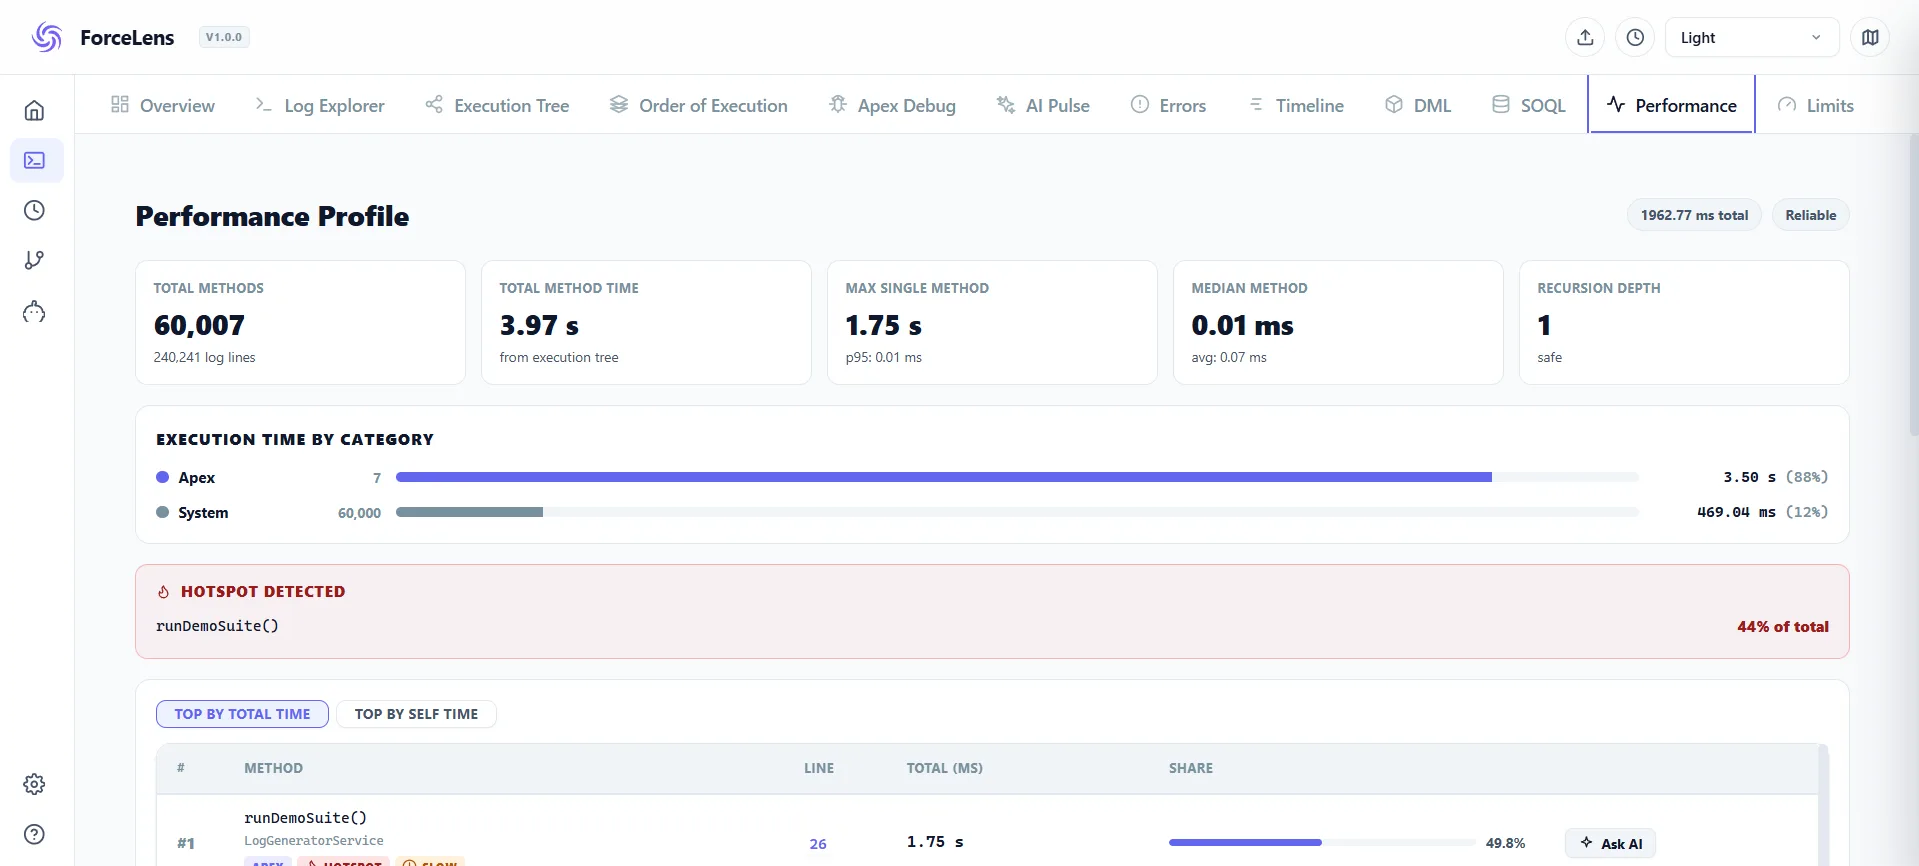Click the upload export icon button
Viewport: 1919px width, 866px height.
point(1585,37)
